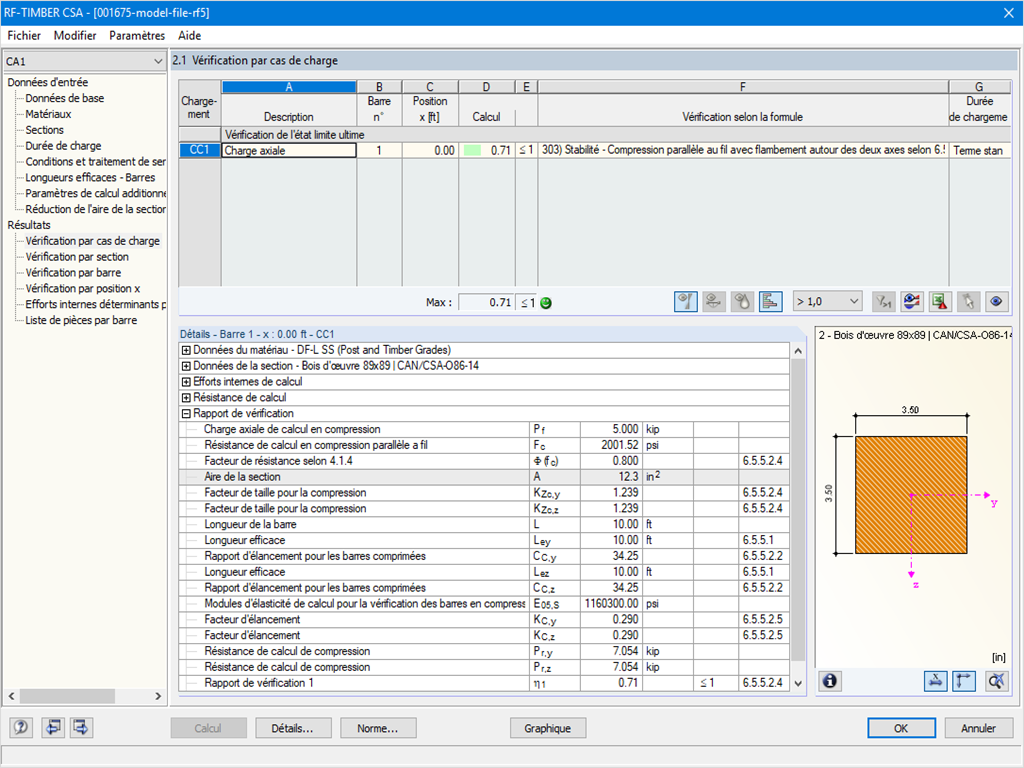Screen dimensions: 1024x768
Task: Toggle the first filter icon above the results table
Action: 686,301
